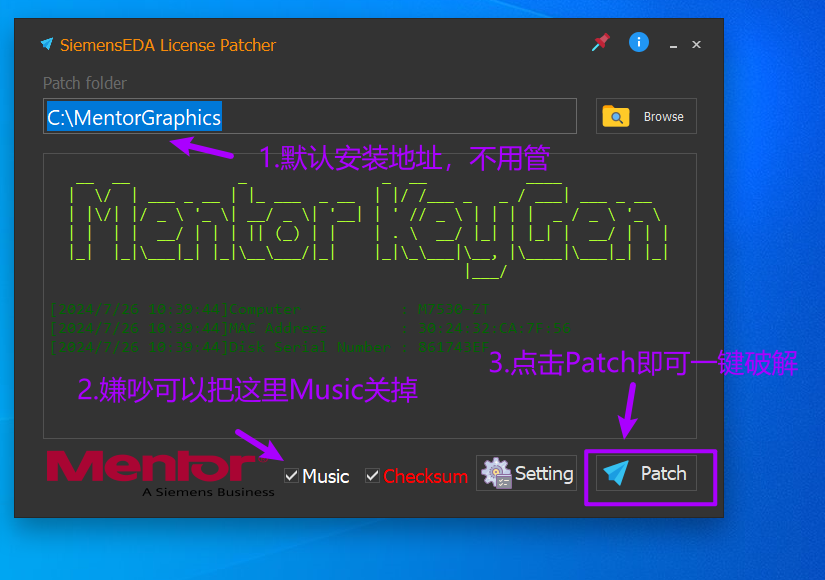825x580 pixels.
Task: Click the SiemensEDA License Patcher title text
Action: (168, 45)
